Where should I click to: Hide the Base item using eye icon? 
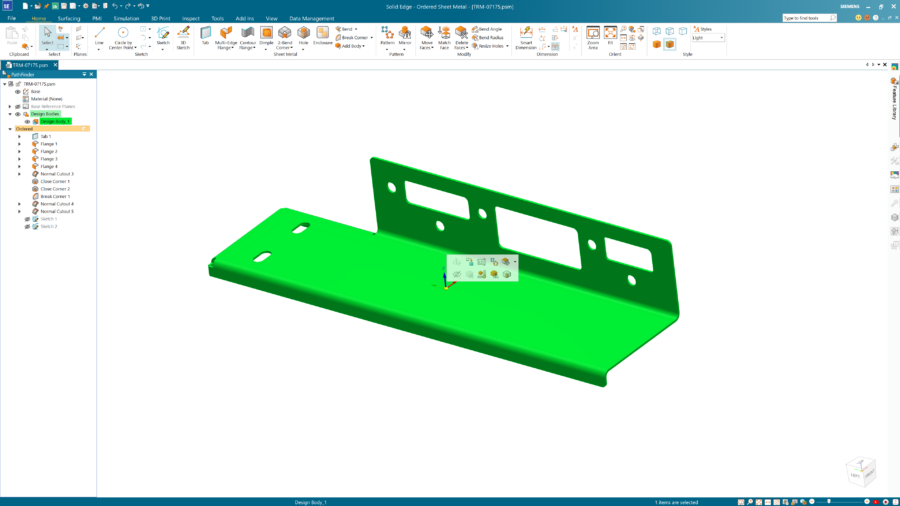tap(18, 91)
